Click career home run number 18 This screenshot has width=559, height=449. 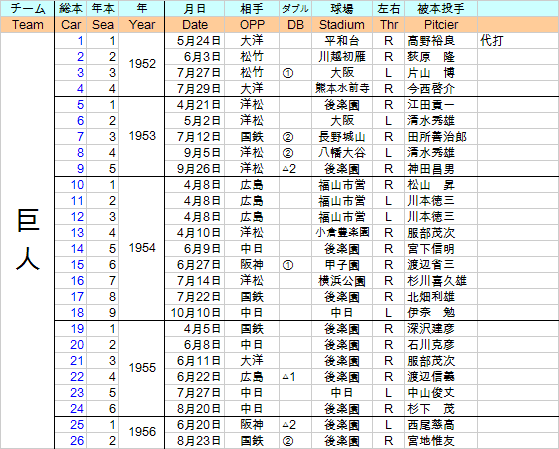[x=77, y=313]
